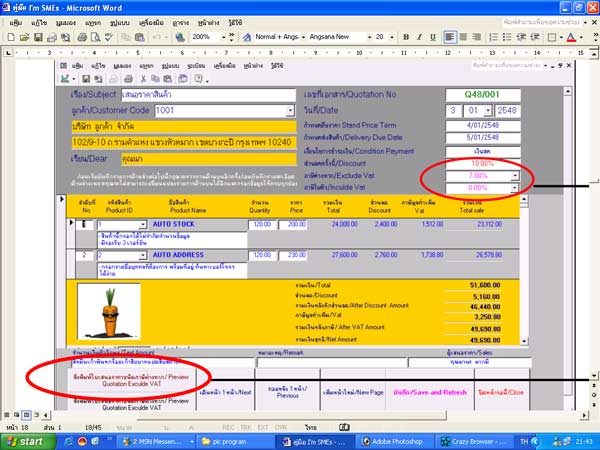Expand the Customer Code 1001 dropdown

290,110
